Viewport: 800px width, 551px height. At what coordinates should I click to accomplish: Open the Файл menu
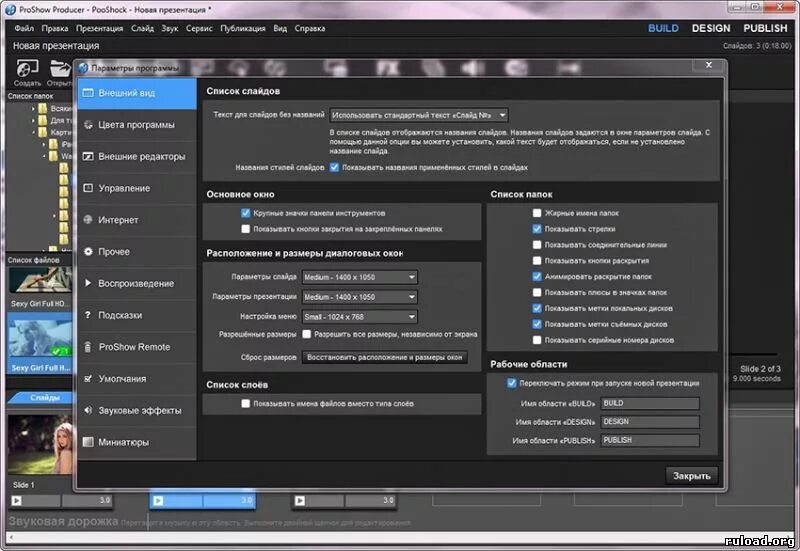point(24,28)
